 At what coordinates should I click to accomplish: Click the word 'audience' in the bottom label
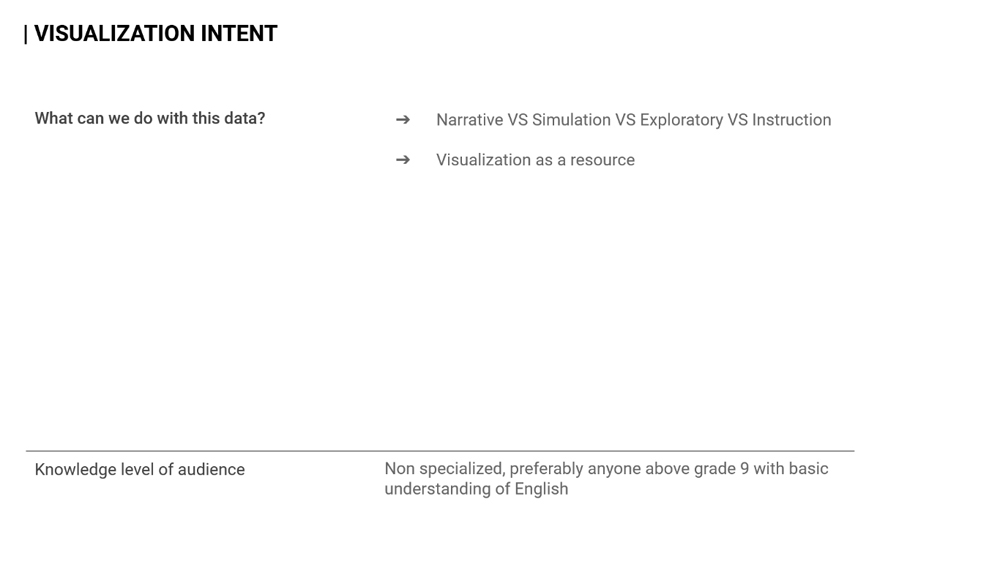[211, 470]
